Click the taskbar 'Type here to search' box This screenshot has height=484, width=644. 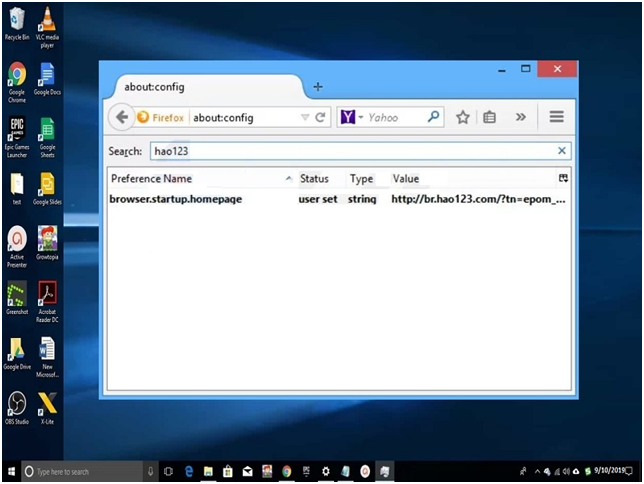point(82,471)
